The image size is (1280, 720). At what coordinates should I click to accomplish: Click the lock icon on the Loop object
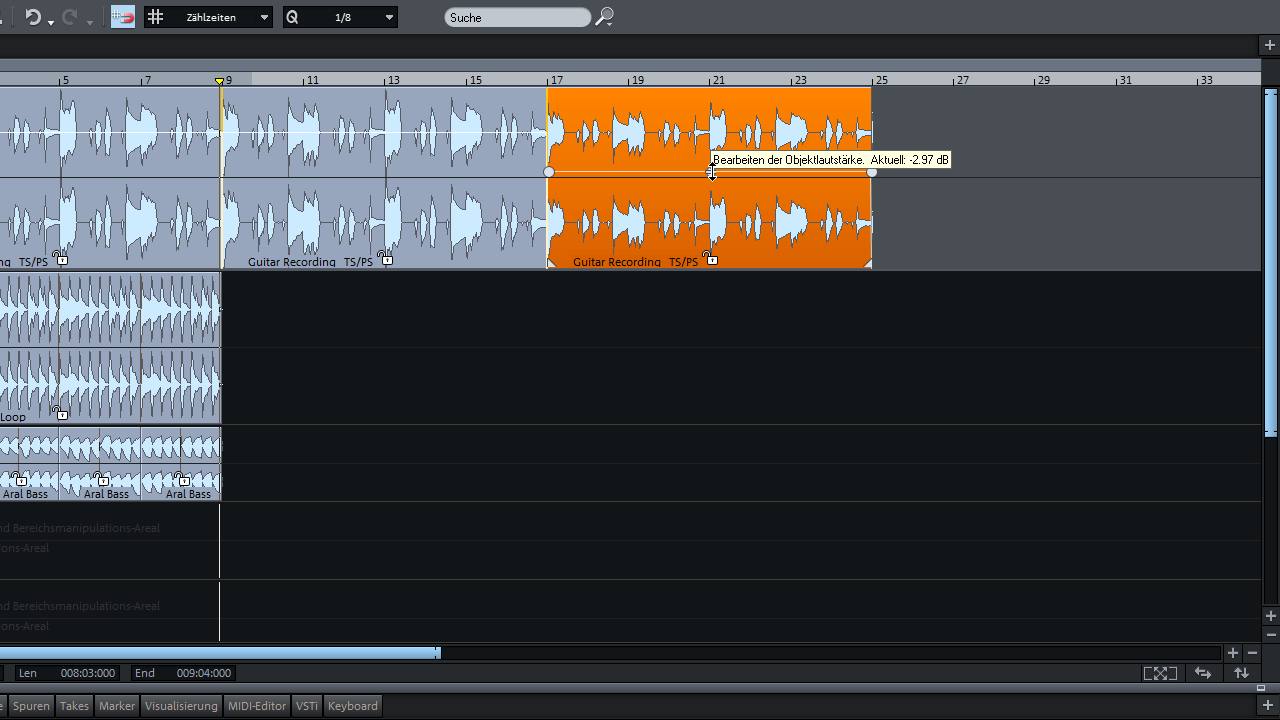(61, 413)
